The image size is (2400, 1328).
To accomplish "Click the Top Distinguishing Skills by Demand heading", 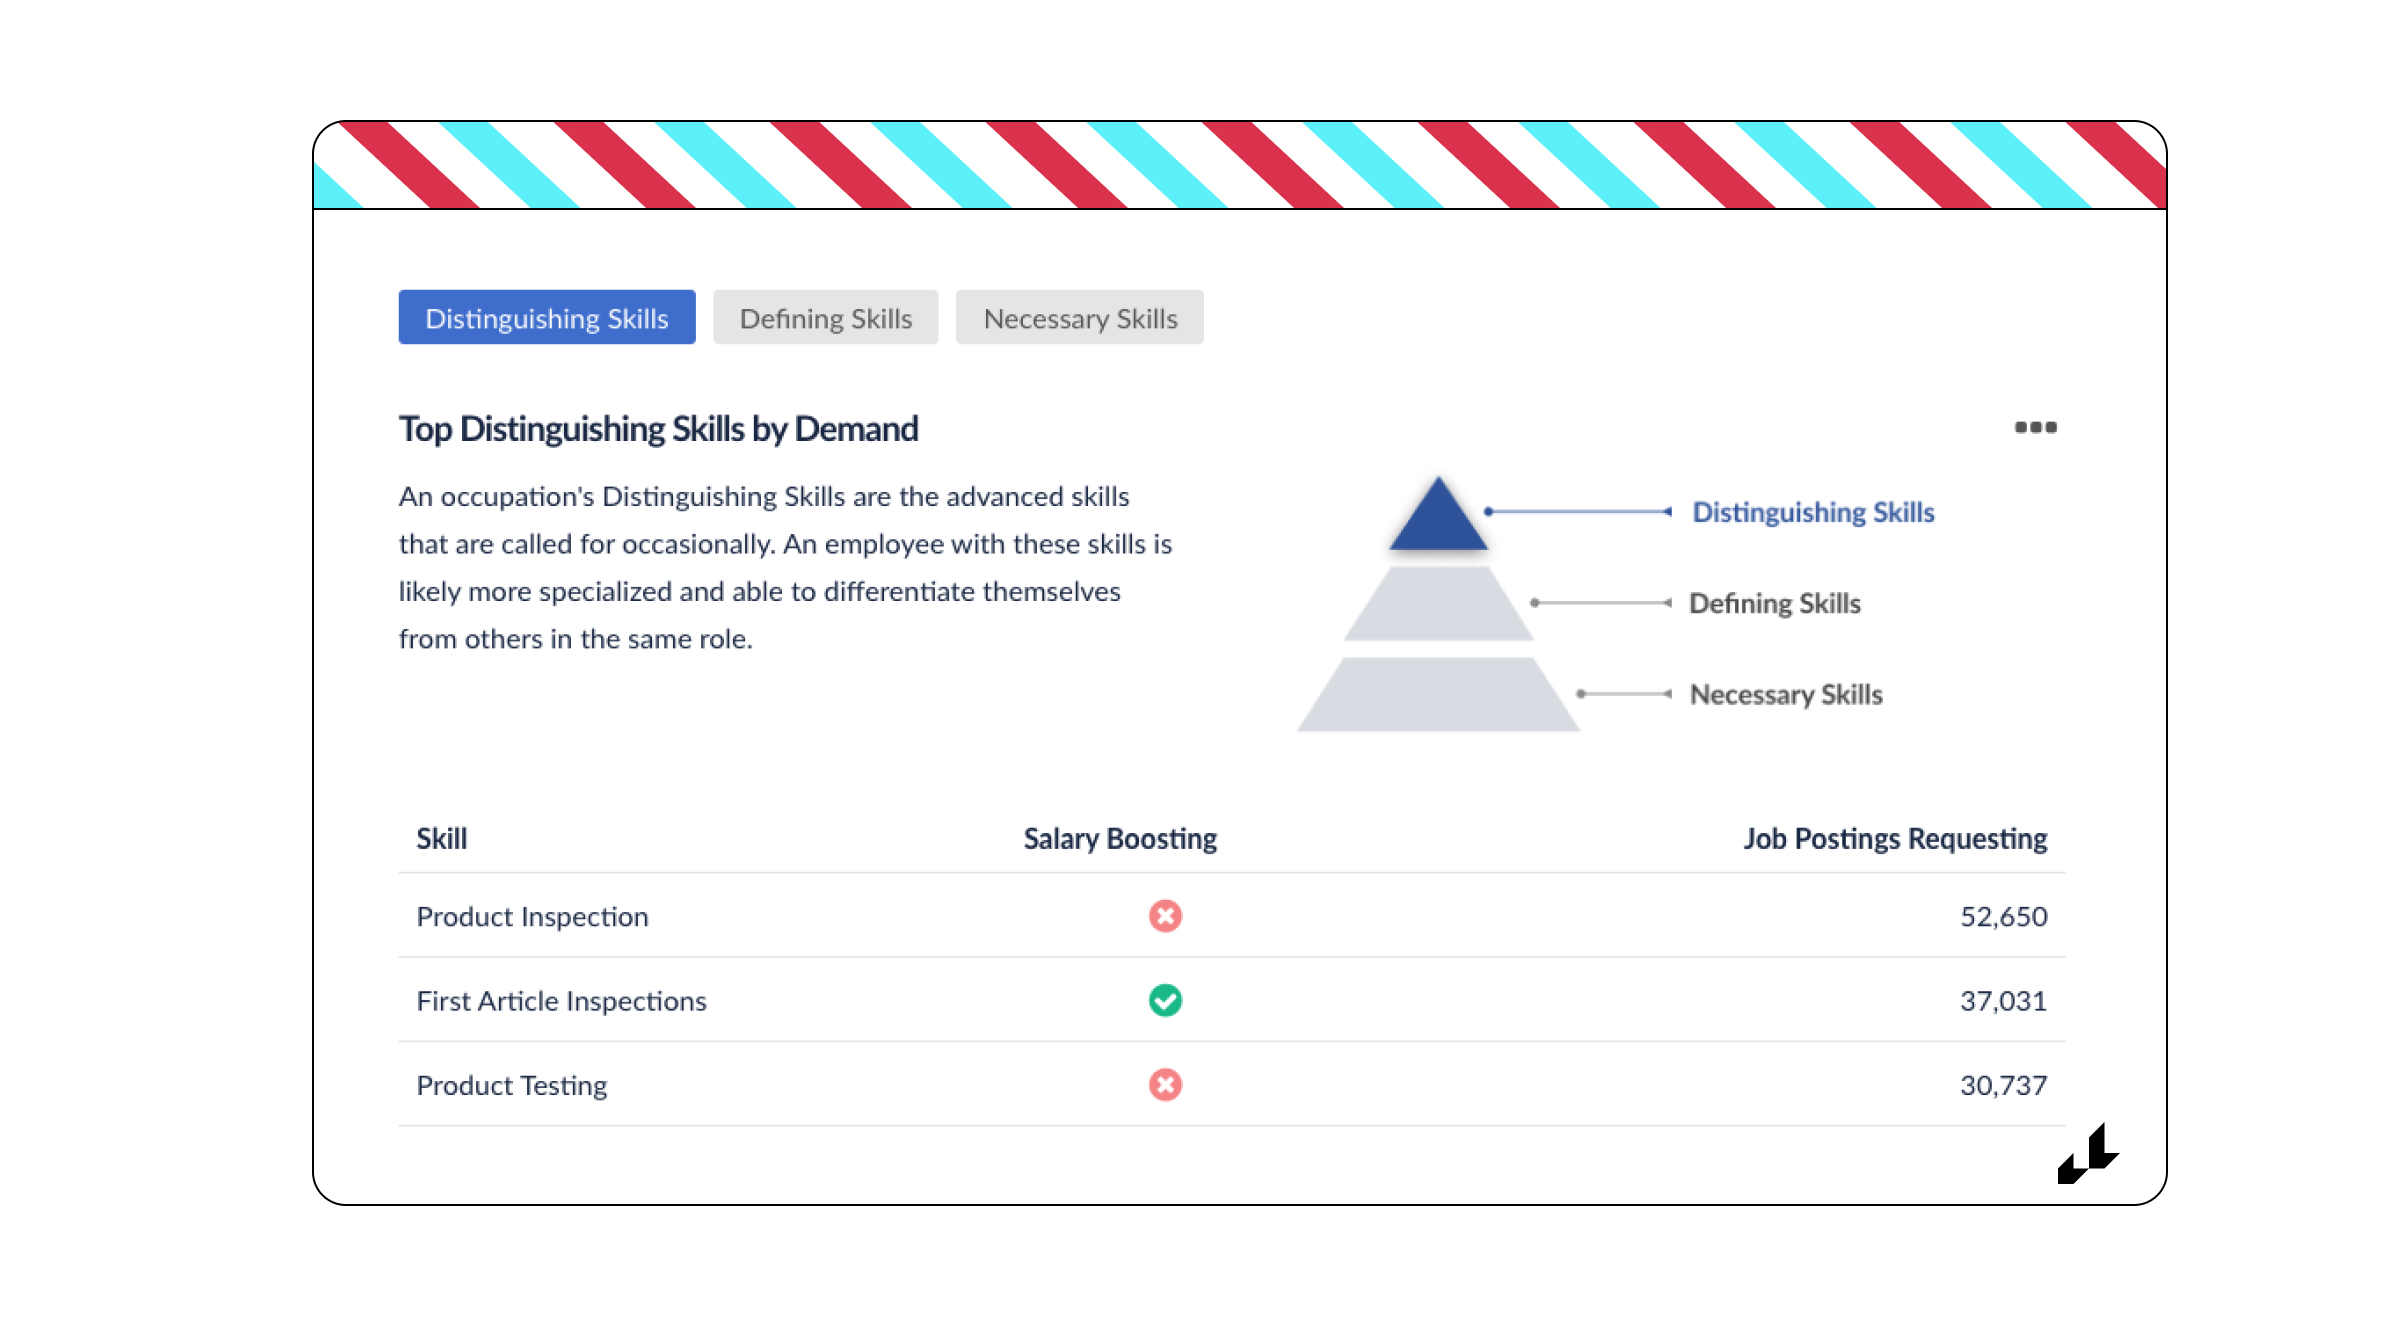I will 658,428.
